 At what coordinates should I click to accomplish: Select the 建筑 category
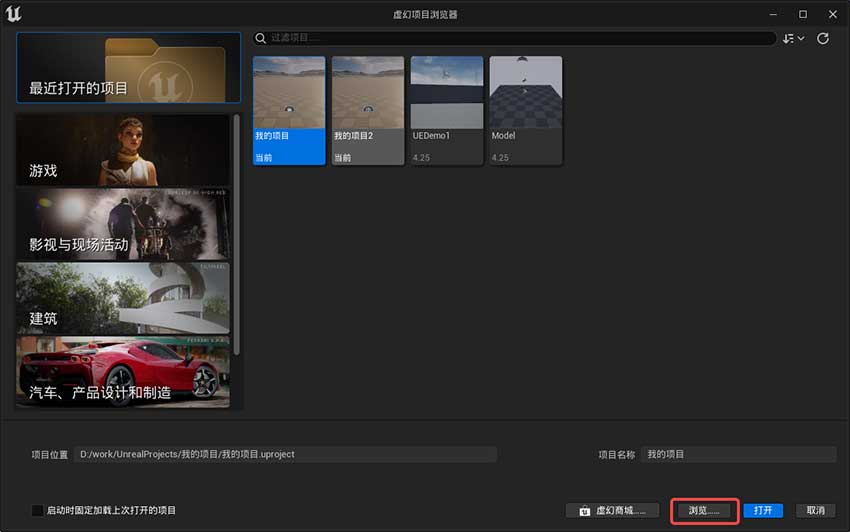coord(122,298)
